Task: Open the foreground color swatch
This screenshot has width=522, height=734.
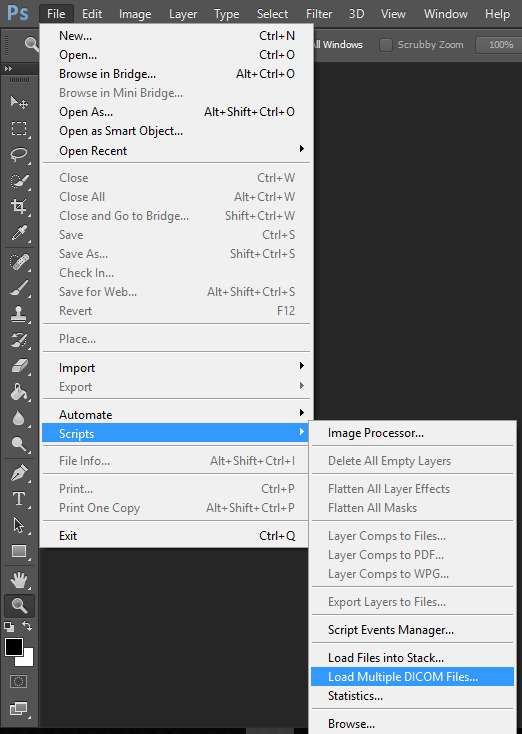Action: pyautogui.click(x=14, y=647)
